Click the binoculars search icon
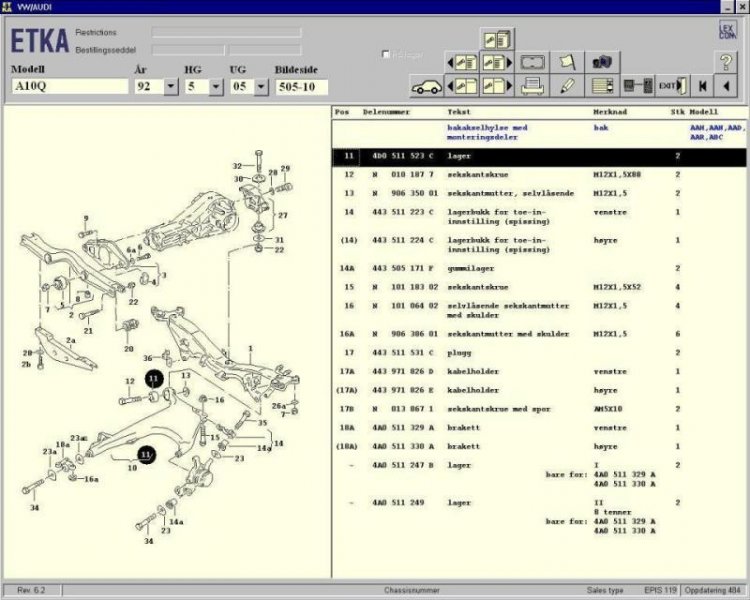This screenshot has width=750, height=600. tap(602, 62)
